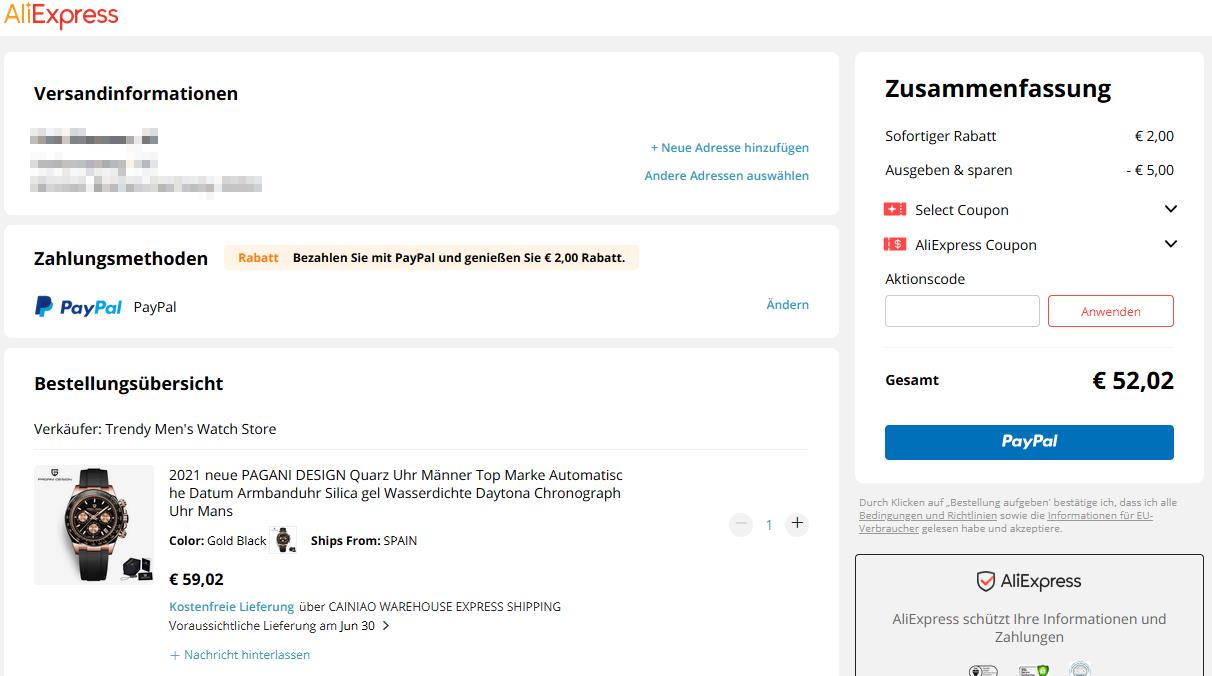The width and height of the screenshot is (1212, 676).
Task: Decrease quantity with the minus button
Action: pos(741,524)
